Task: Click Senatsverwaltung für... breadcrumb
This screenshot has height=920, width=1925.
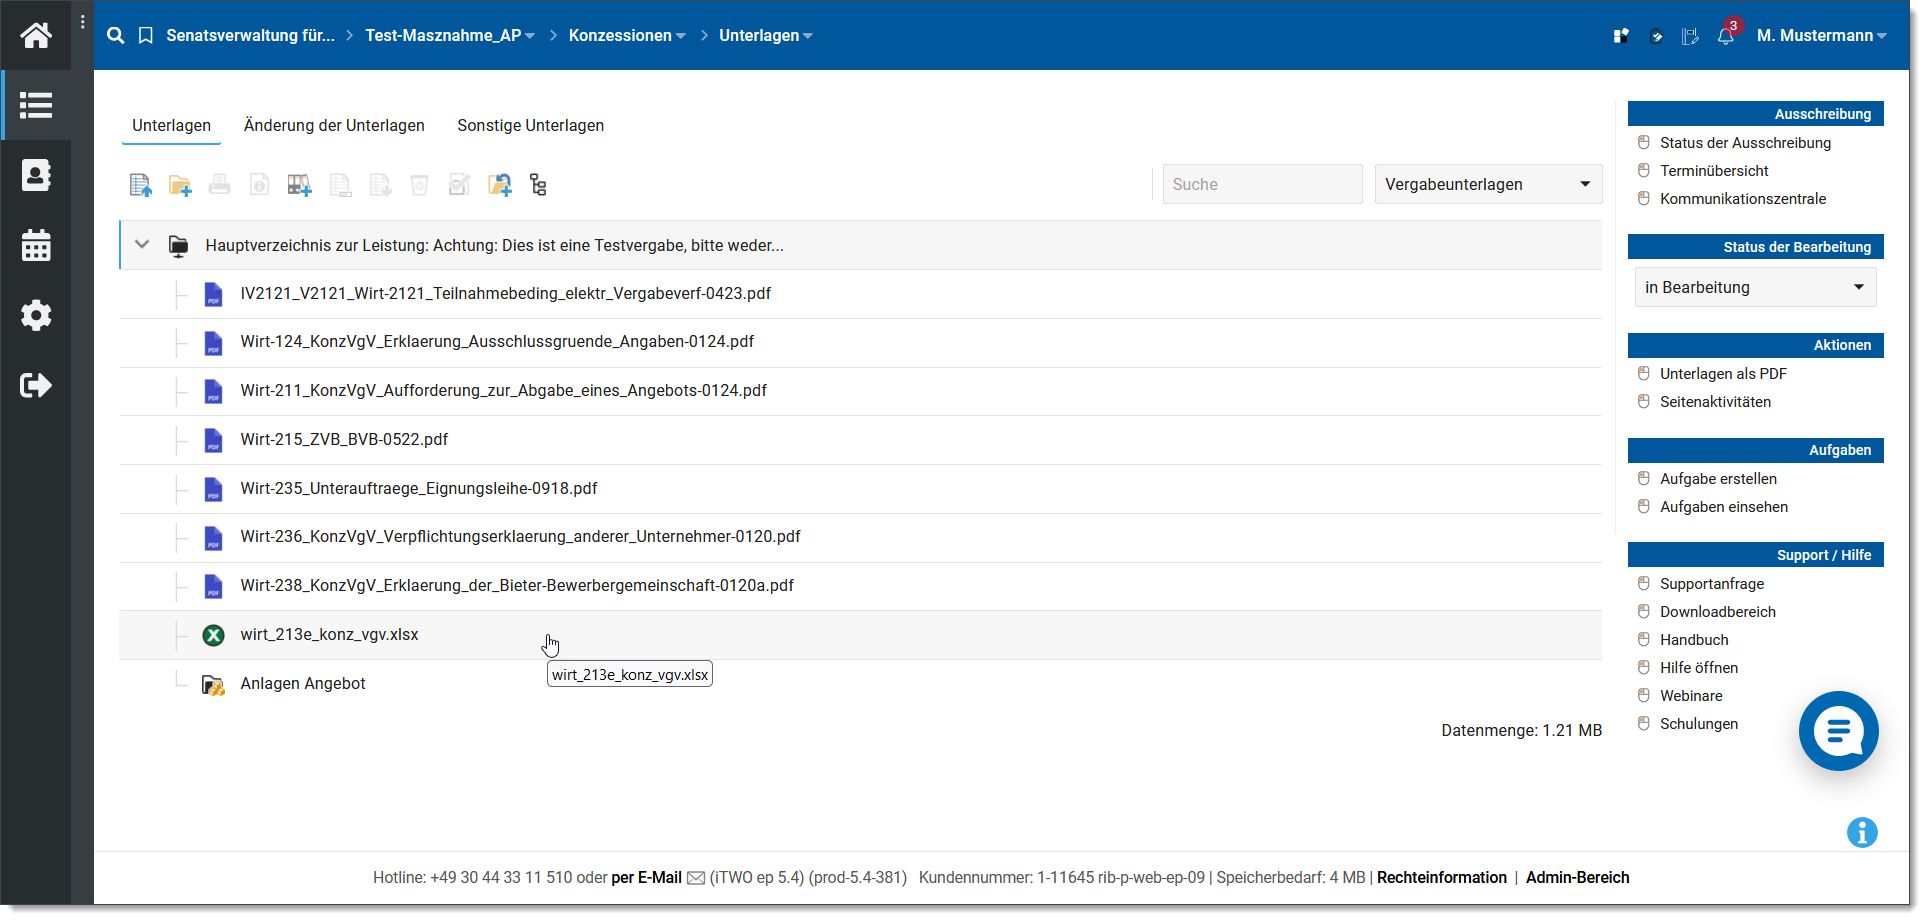Action: (250, 36)
